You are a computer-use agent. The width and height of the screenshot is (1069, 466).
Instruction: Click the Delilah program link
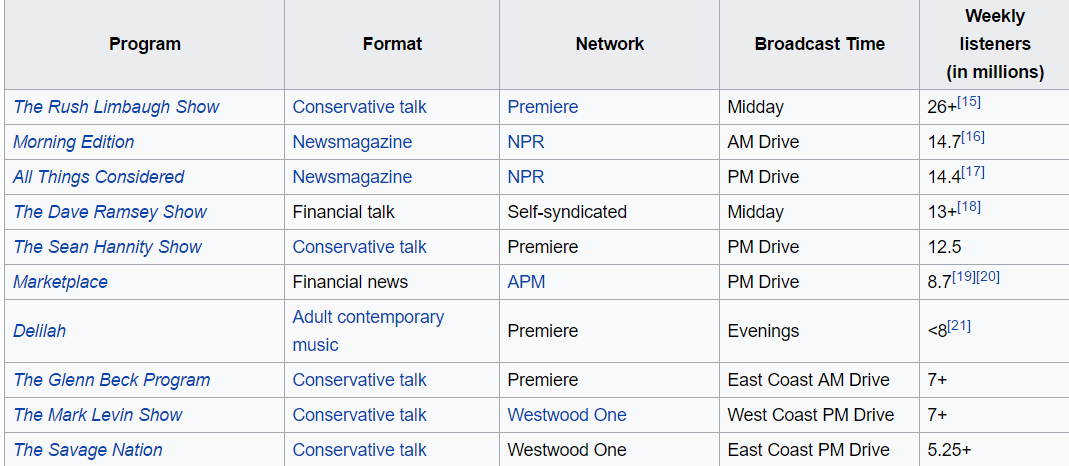(39, 331)
